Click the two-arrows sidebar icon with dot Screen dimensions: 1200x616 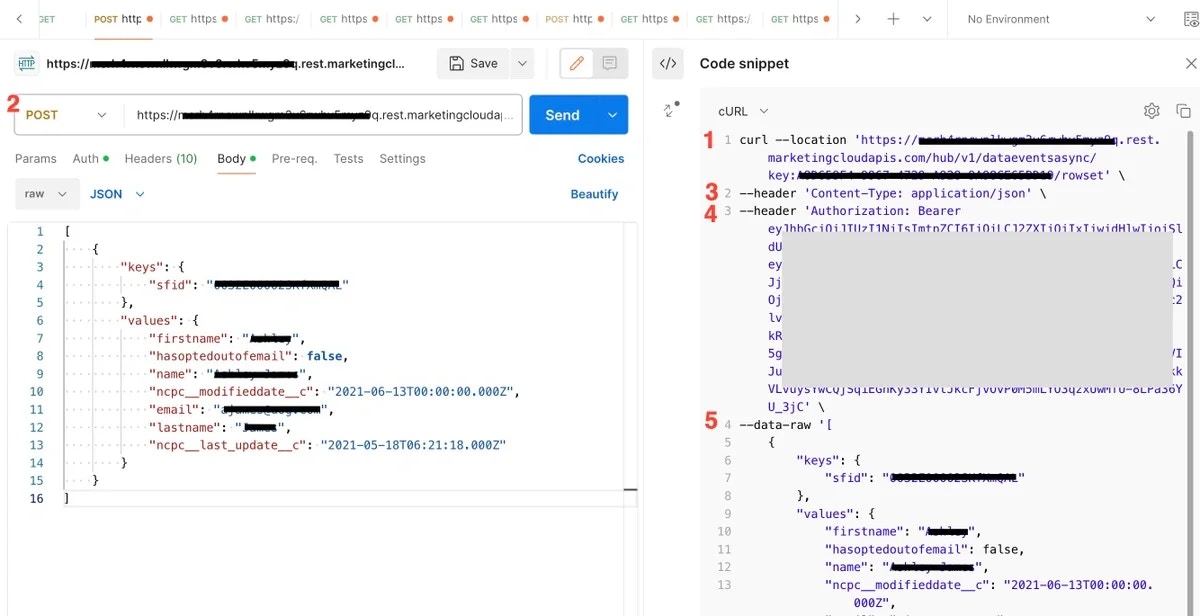[x=669, y=110]
